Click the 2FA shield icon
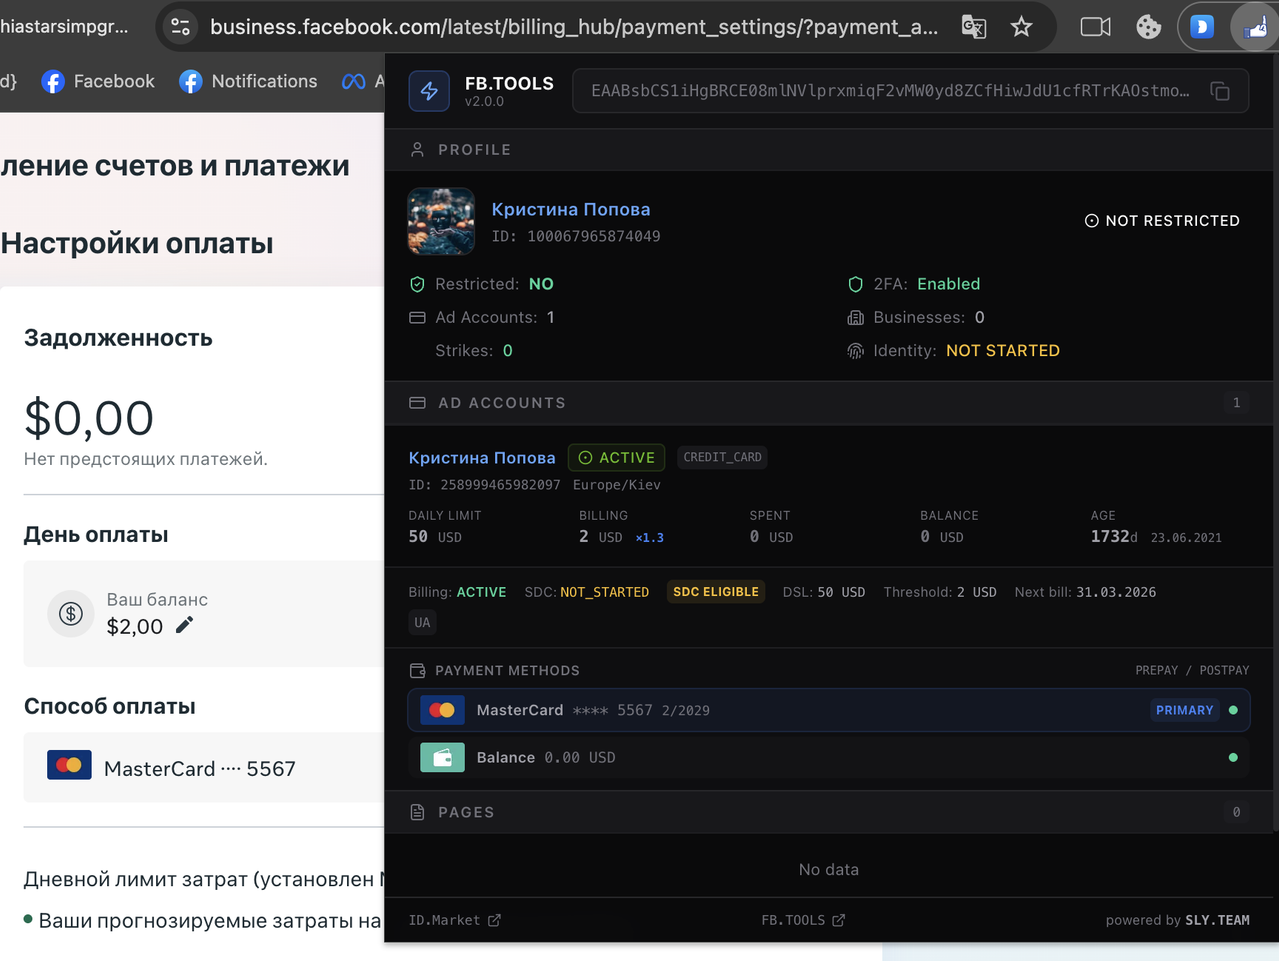Viewport: 1279px width, 961px height. pos(855,284)
